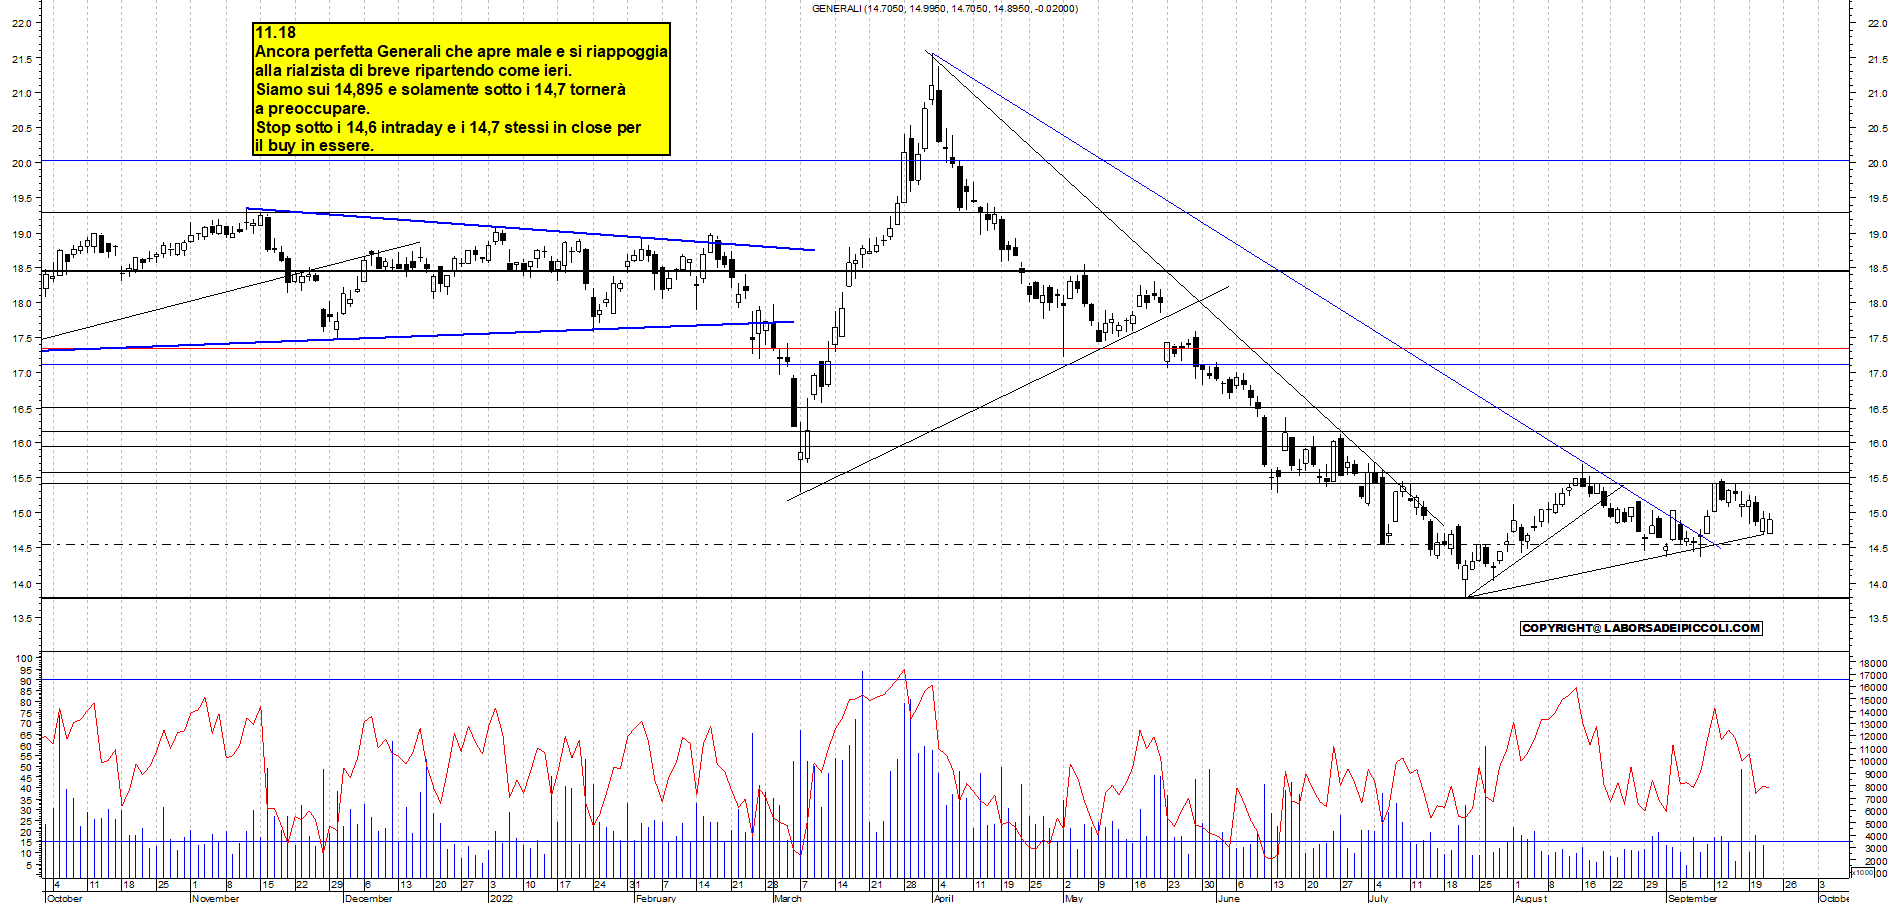Image resolution: width=1890 pixels, height=903 pixels.
Task: Click the '6000' volume scale label
Action: (x=1876, y=812)
